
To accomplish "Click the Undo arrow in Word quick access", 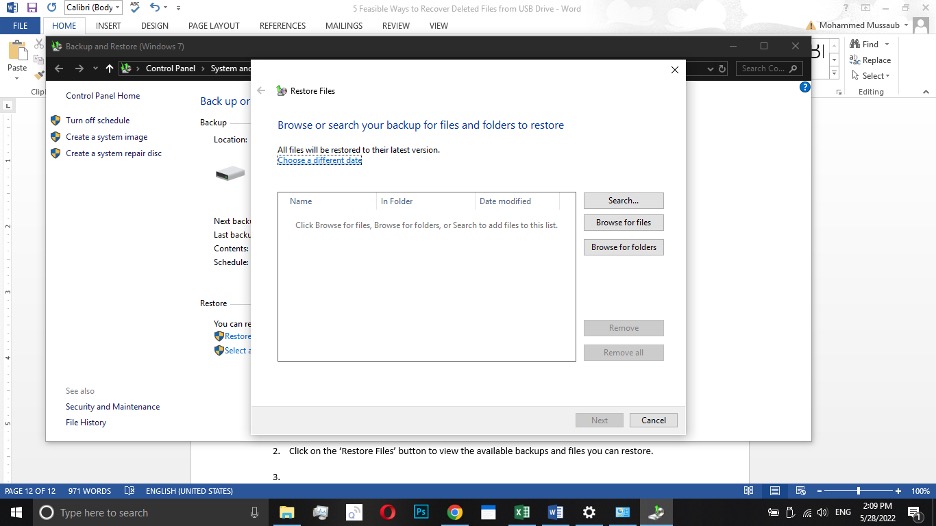I will 155,8.
